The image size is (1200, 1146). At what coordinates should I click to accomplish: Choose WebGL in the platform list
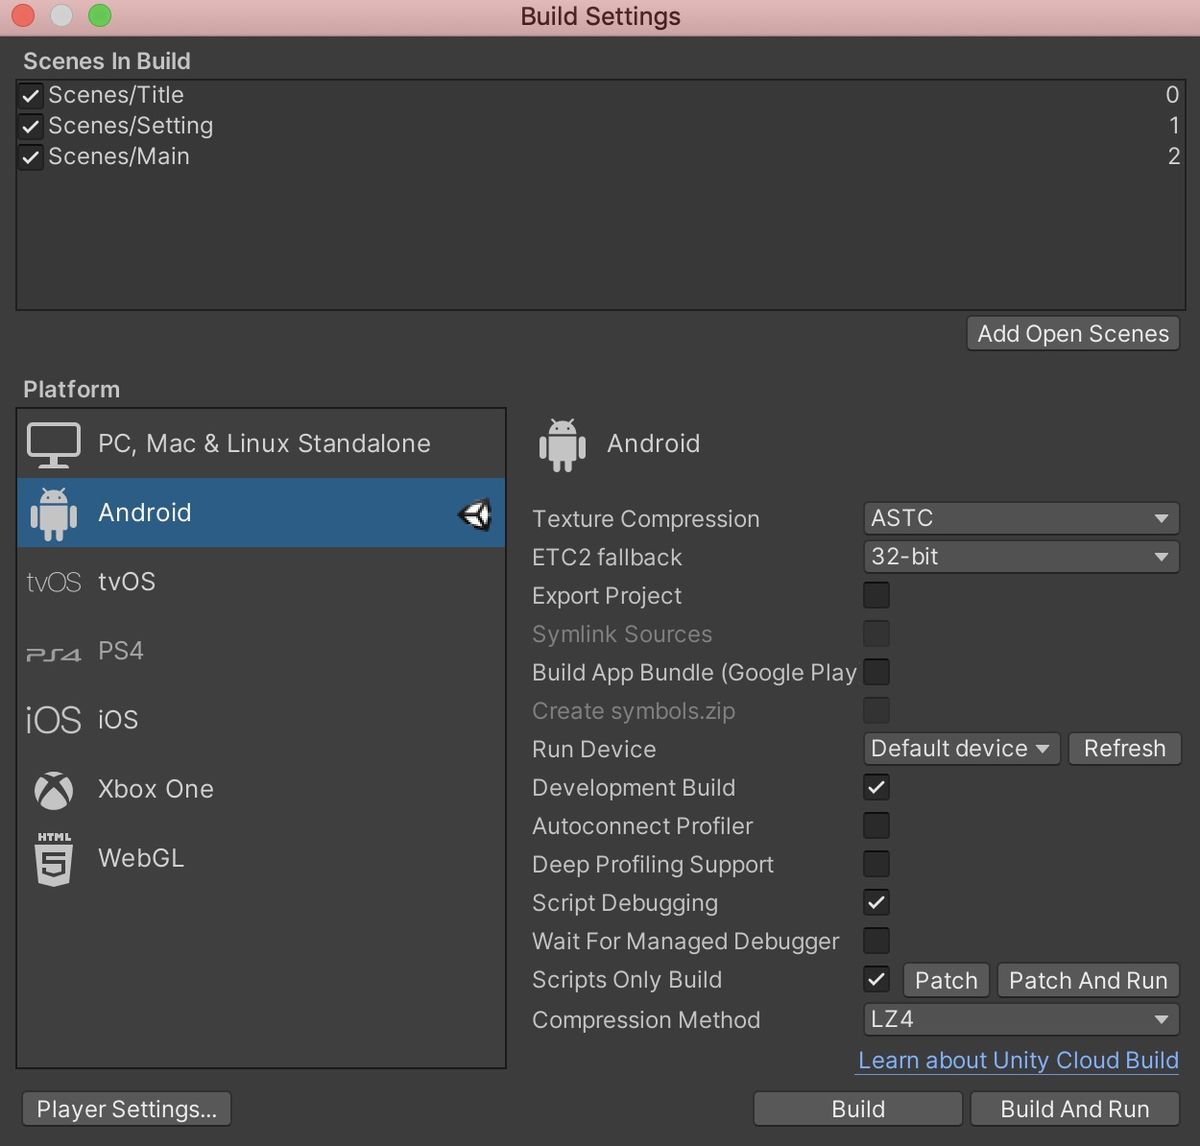click(261, 858)
